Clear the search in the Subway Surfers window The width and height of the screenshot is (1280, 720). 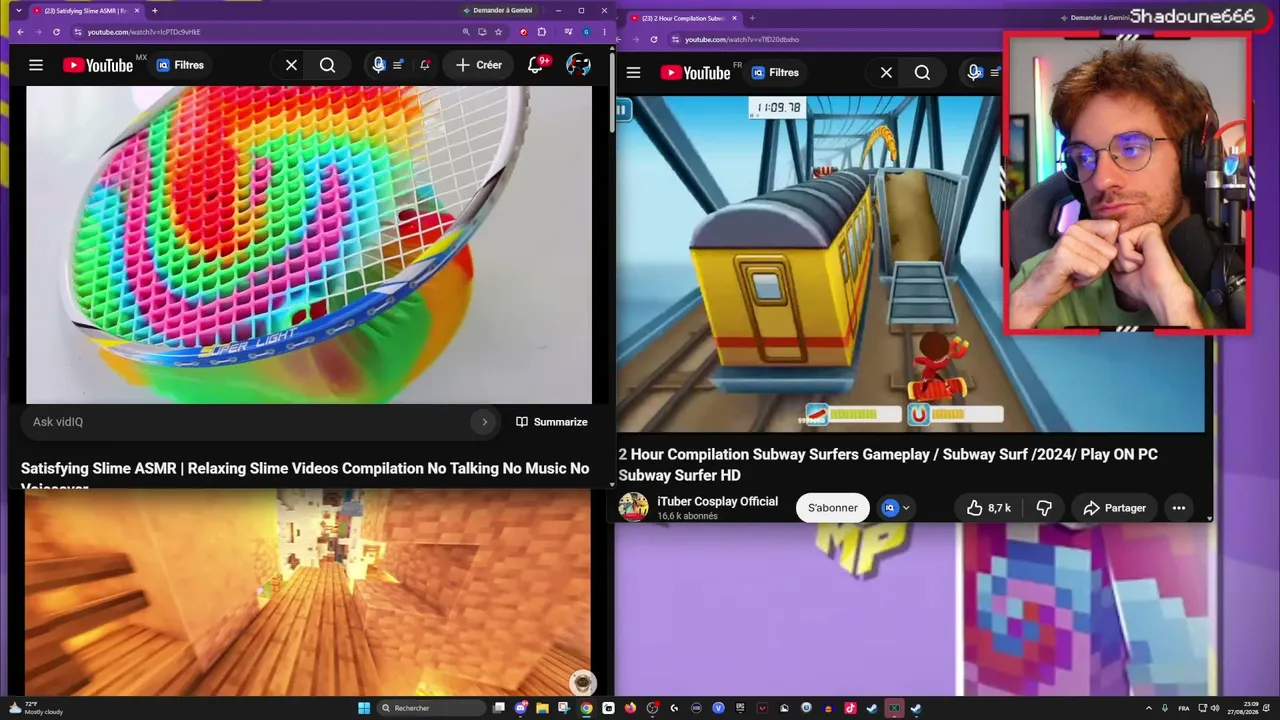[886, 72]
